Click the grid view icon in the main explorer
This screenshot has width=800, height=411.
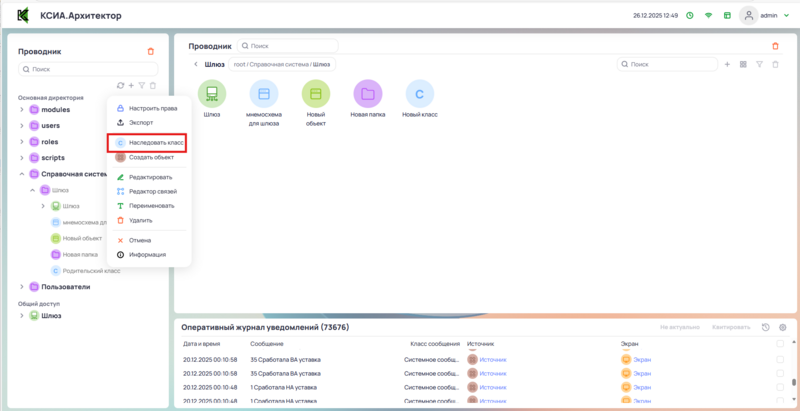[742, 65]
